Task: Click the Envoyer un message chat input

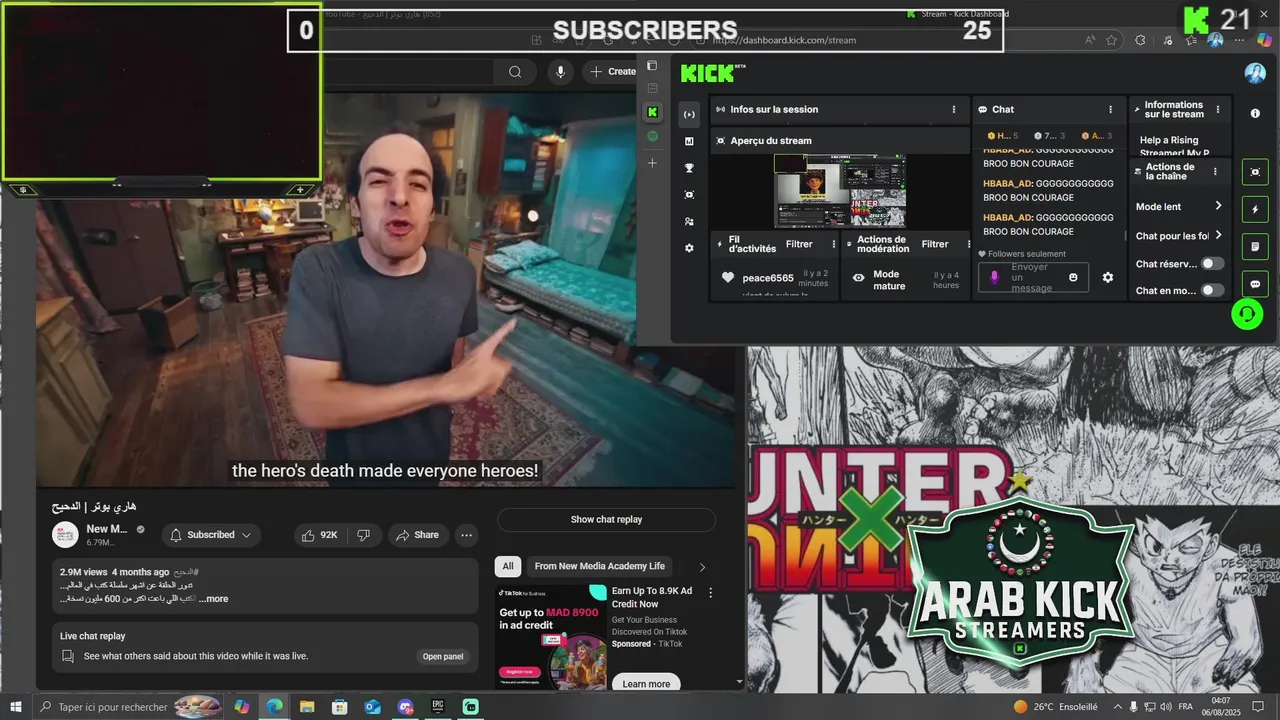Action: (x=1033, y=277)
